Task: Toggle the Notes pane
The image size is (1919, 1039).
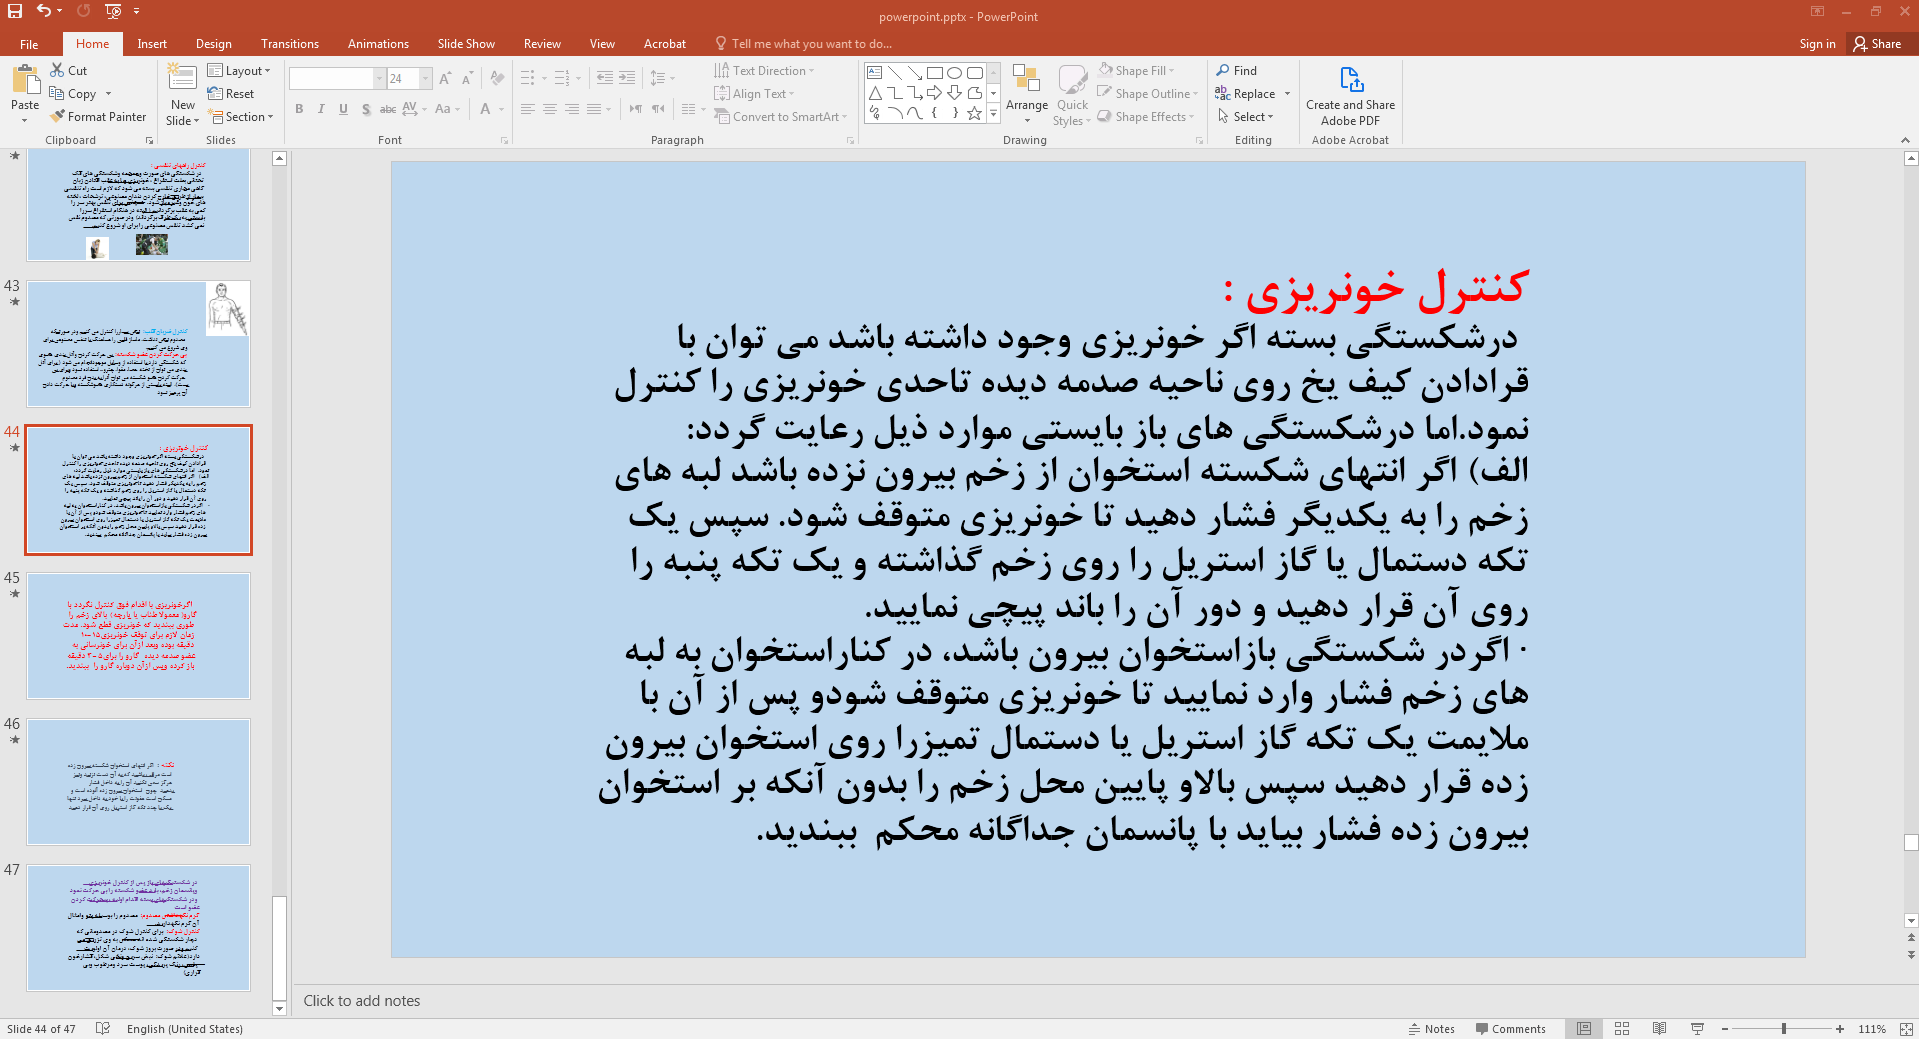Action: 1432,1028
